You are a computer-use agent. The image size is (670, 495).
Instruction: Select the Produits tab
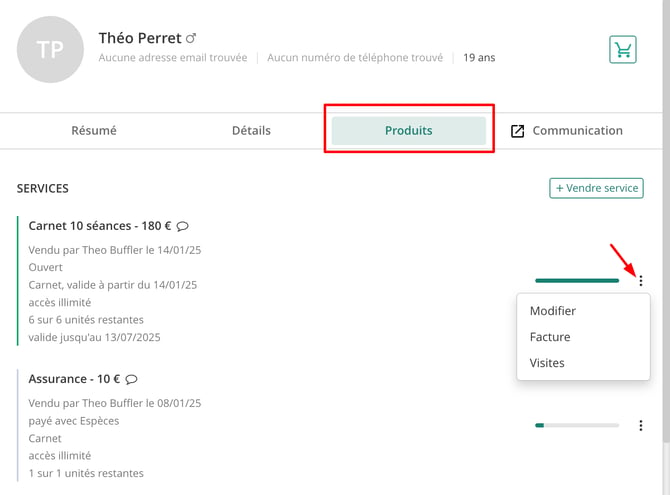(409, 130)
